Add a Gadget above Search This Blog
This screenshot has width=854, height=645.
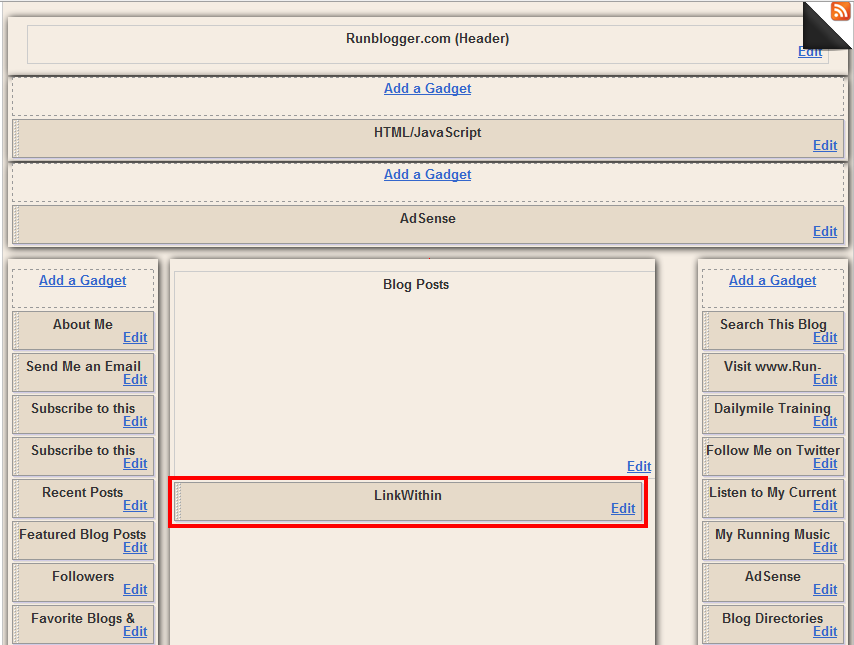pos(772,280)
